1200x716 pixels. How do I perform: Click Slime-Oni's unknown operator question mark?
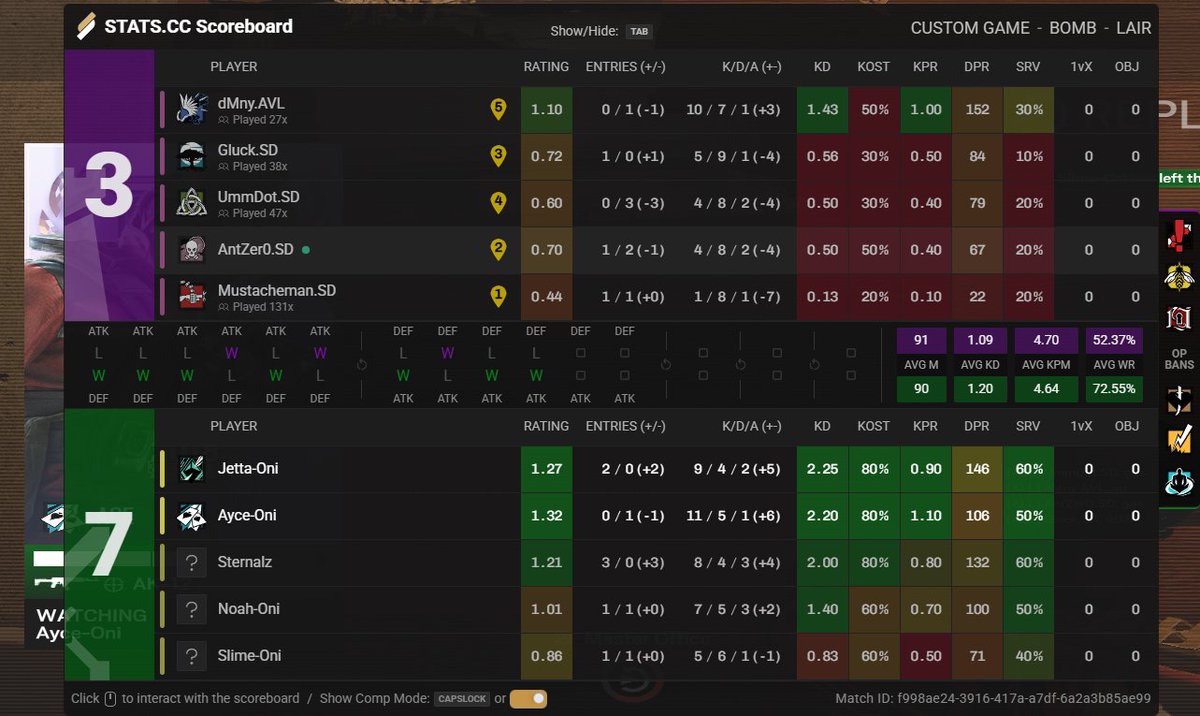pyautogui.click(x=192, y=656)
